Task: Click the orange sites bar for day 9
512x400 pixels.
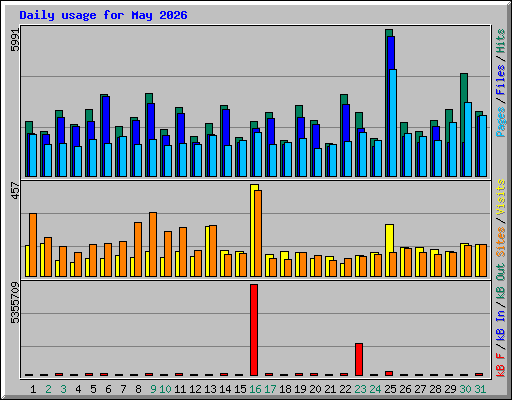Action: [153, 244]
